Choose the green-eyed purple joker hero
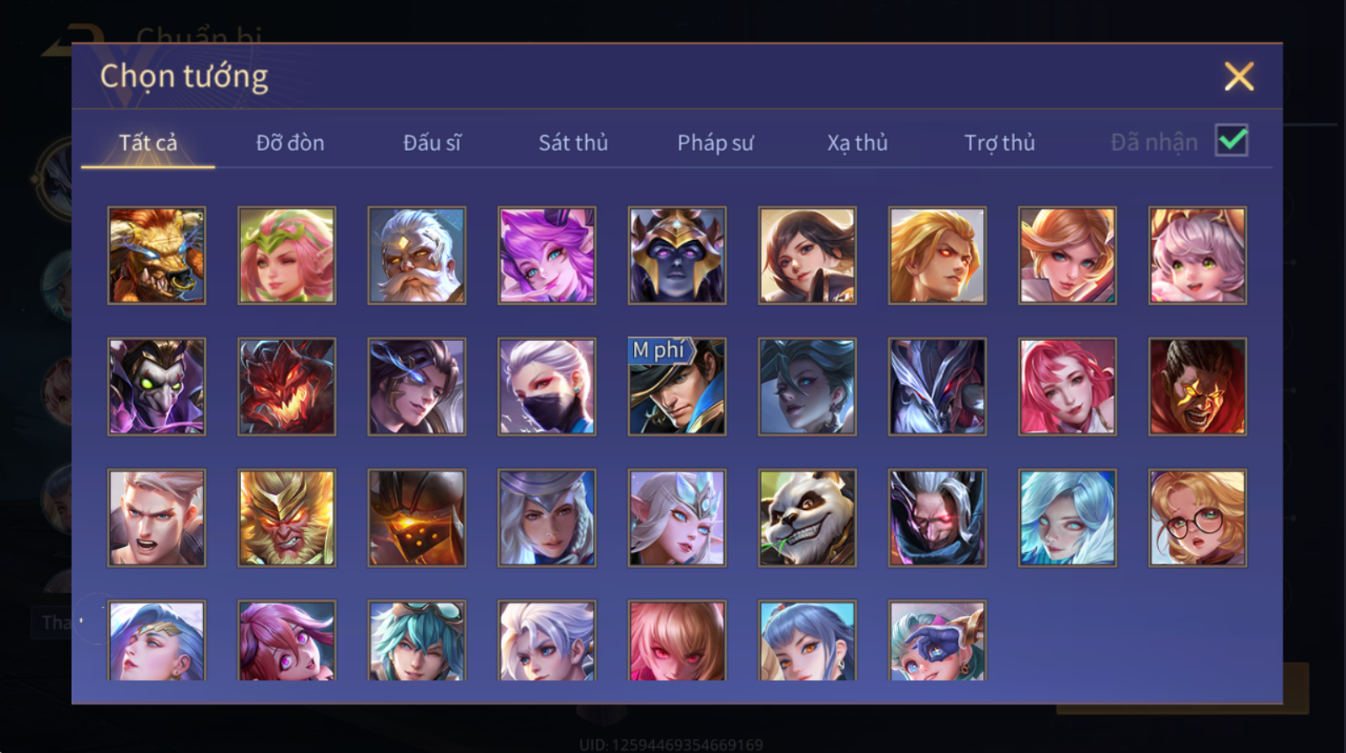The image size is (1346, 753). tap(157, 386)
